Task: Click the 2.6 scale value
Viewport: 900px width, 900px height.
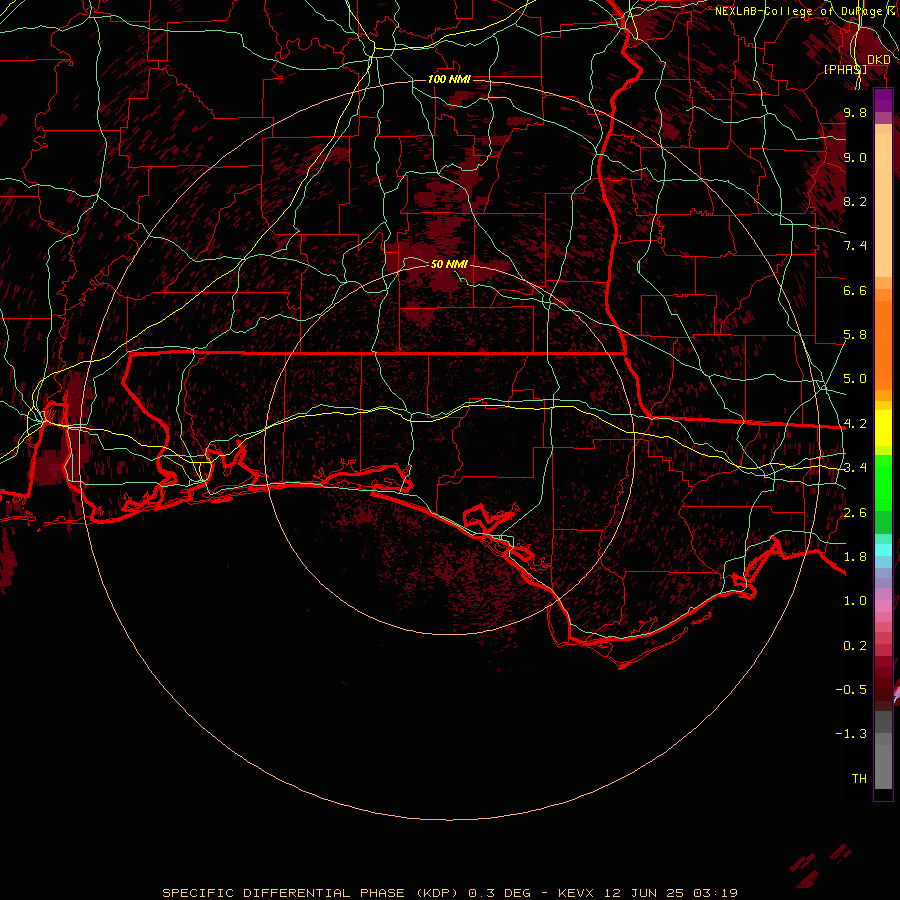Action: coord(855,513)
